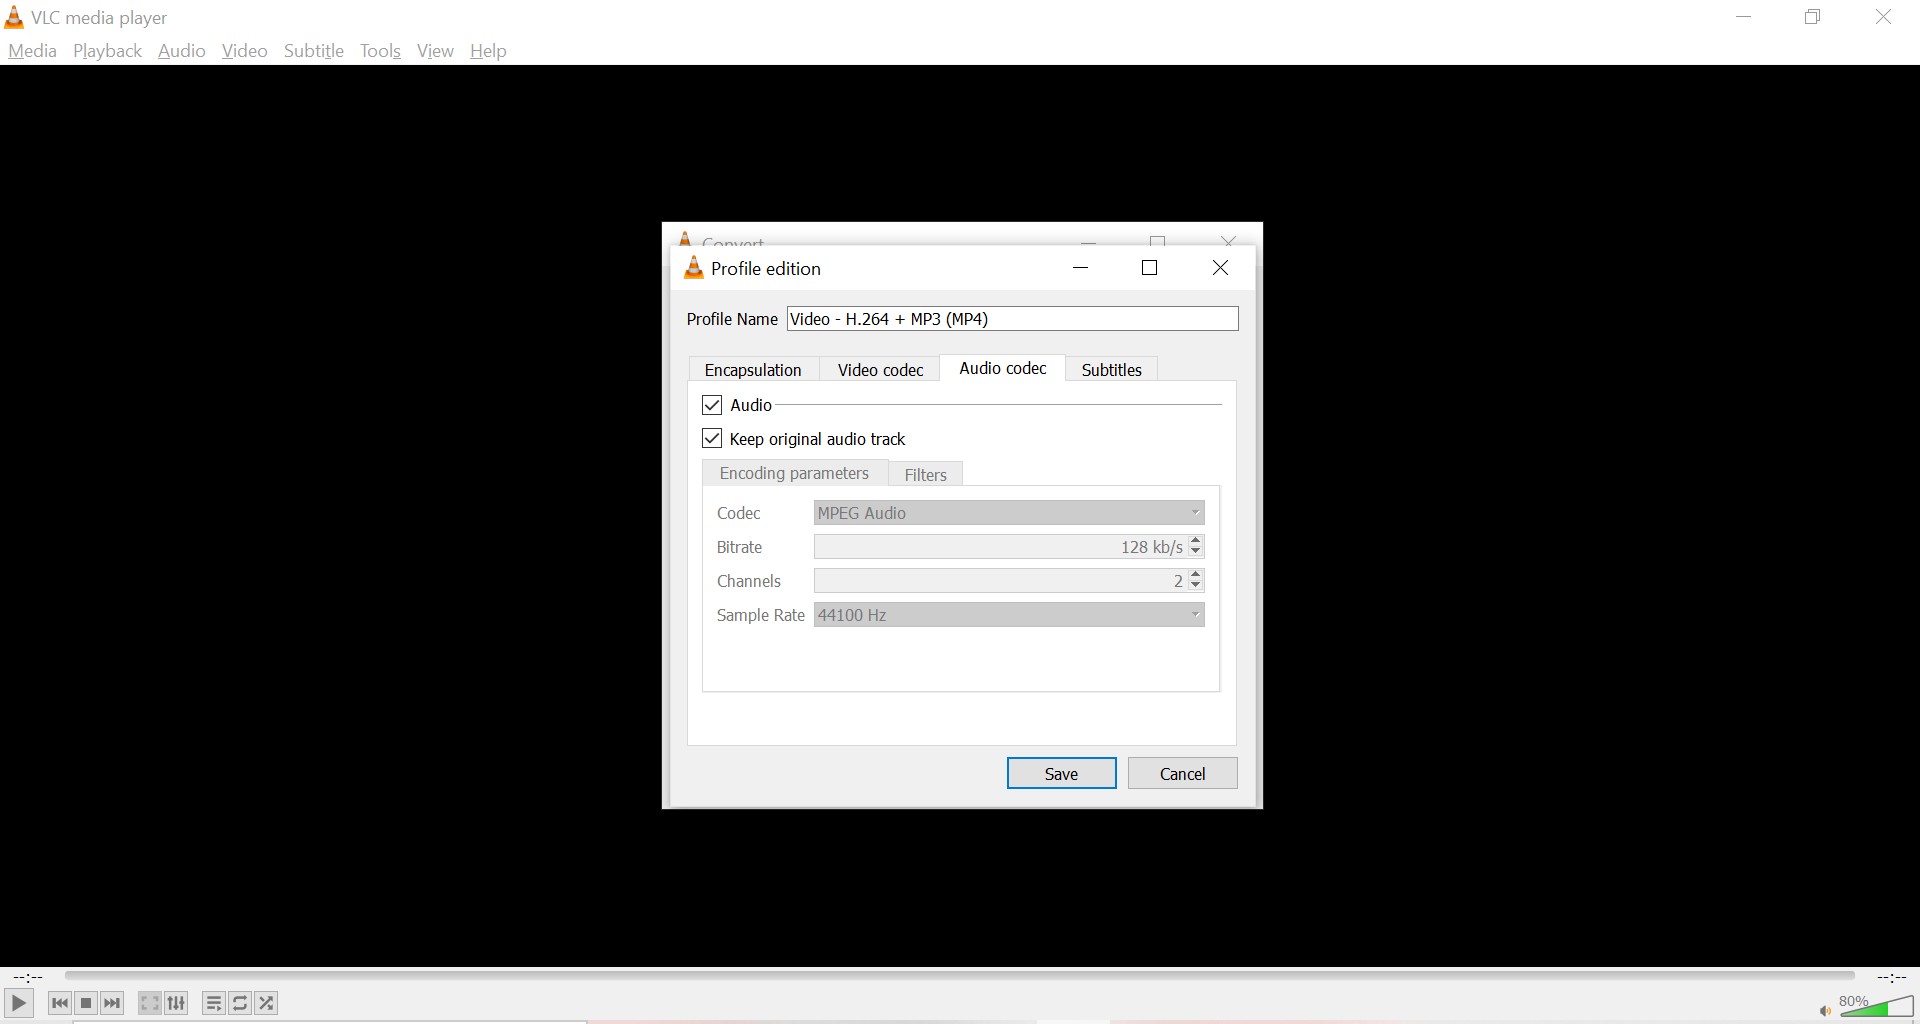Enable loop playback icon
Screen dimensions: 1920x1024
coord(240,1003)
